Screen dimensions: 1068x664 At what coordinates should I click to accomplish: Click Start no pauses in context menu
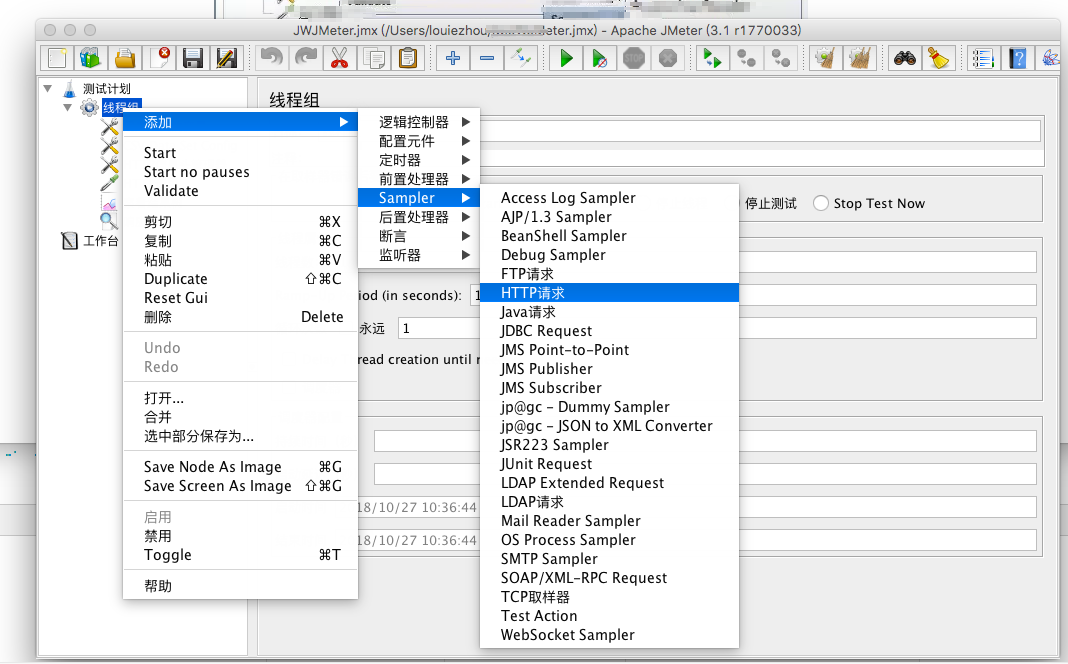tap(240, 172)
